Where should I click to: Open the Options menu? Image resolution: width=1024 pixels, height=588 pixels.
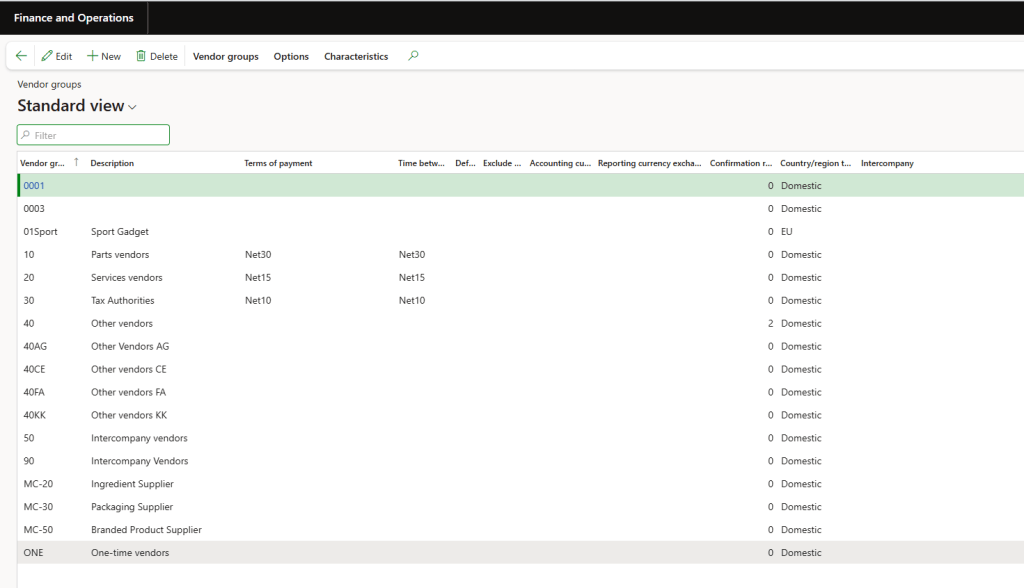[x=291, y=56]
